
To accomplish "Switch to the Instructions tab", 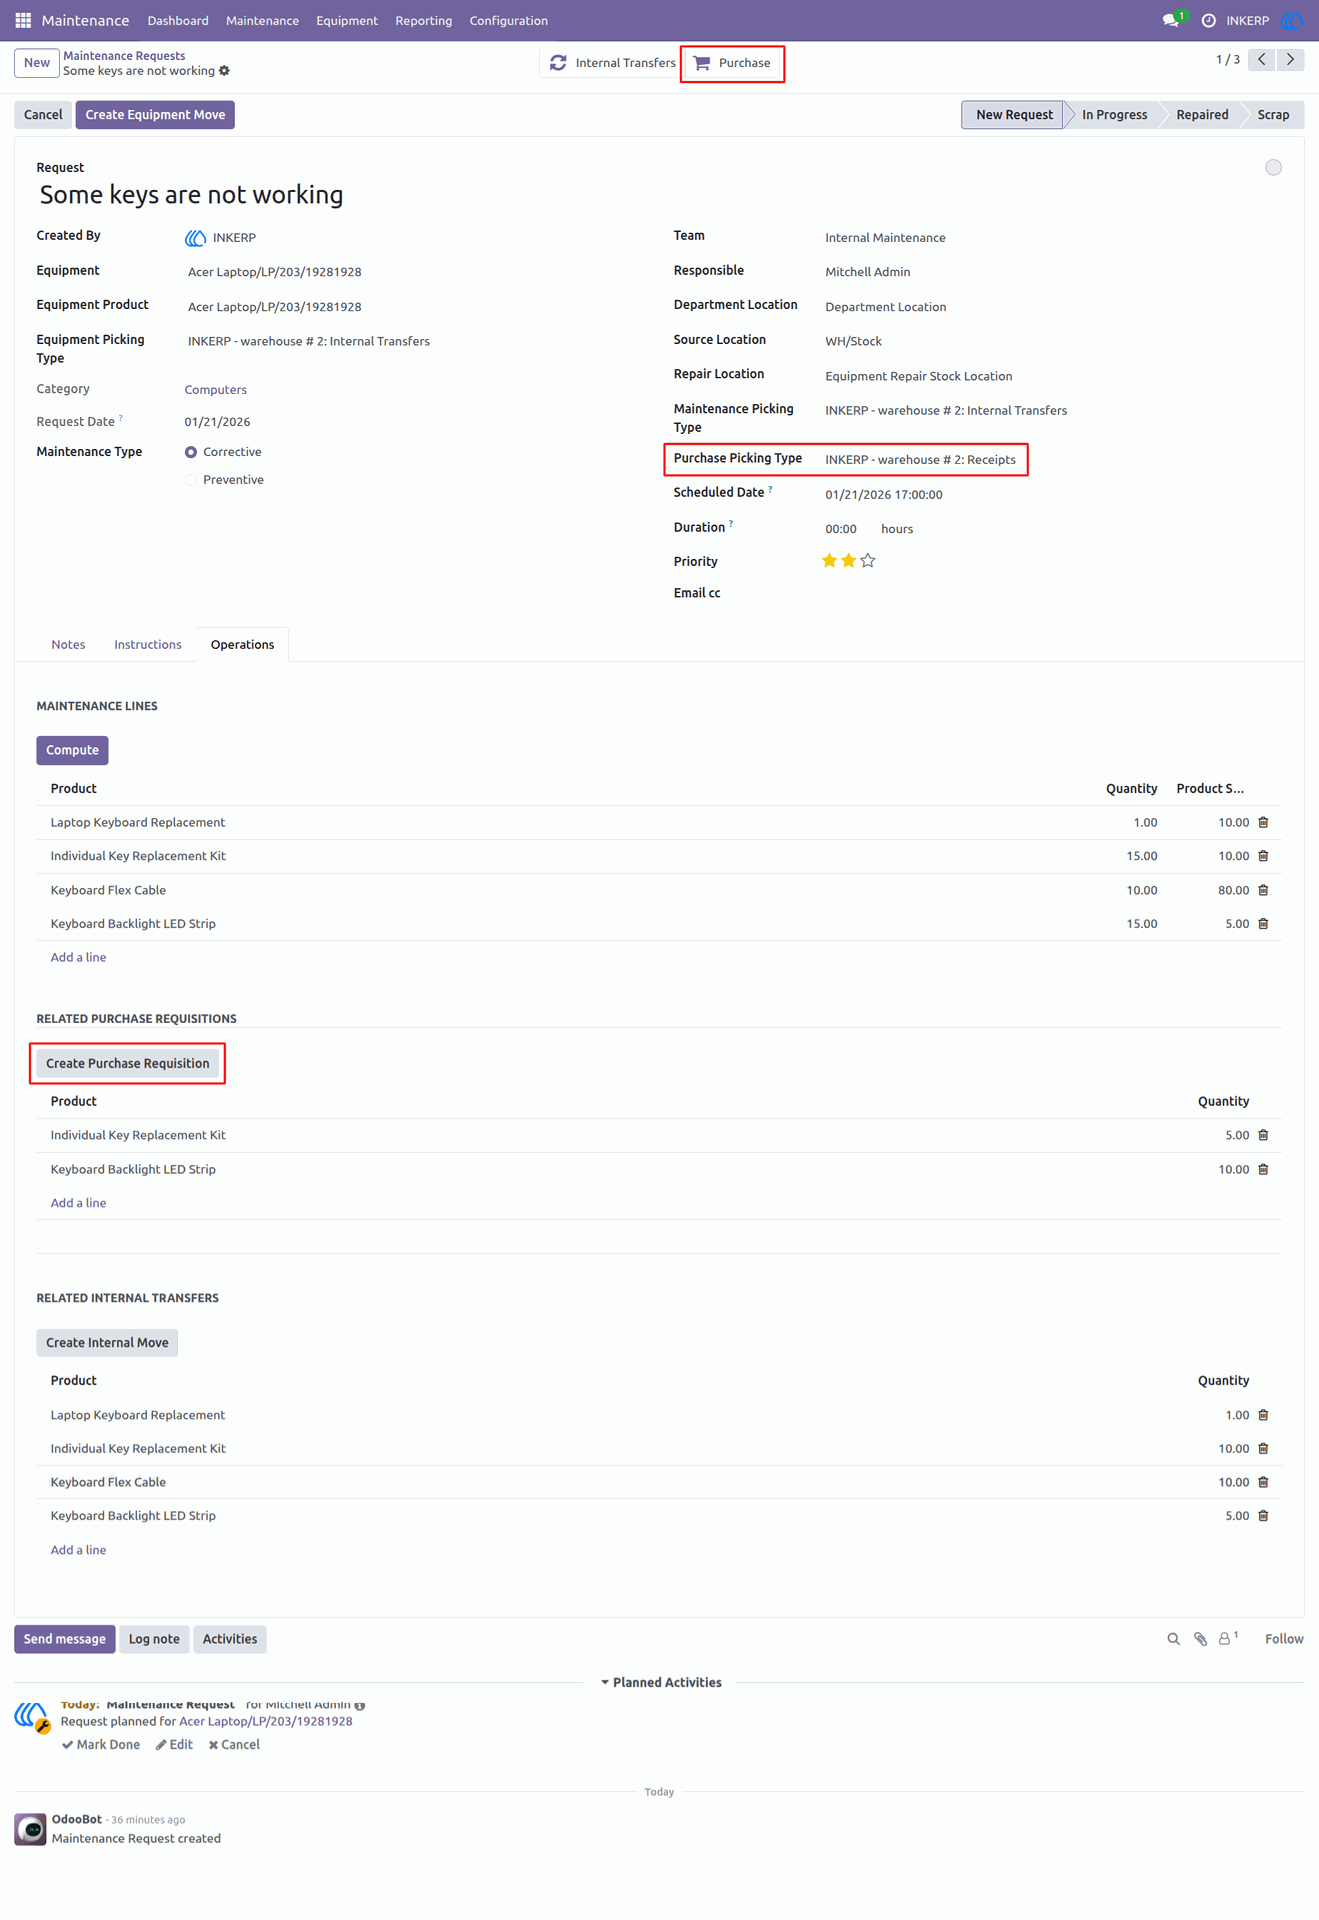I will (x=148, y=645).
